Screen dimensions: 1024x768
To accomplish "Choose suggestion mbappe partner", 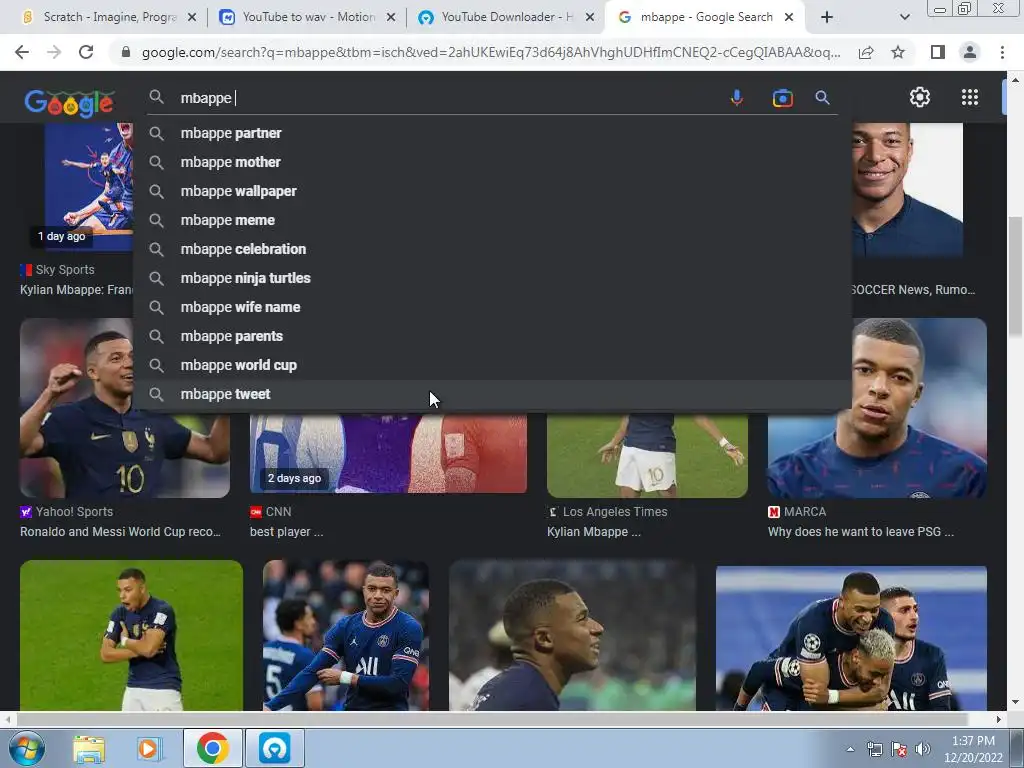I will click(x=492, y=133).
